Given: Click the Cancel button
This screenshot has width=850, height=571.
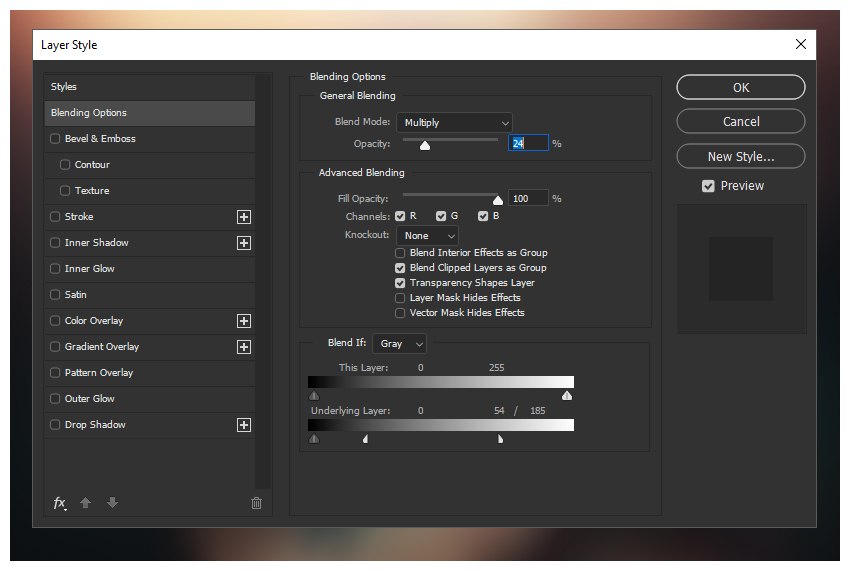Looking at the screenshot, I should 740,121.
